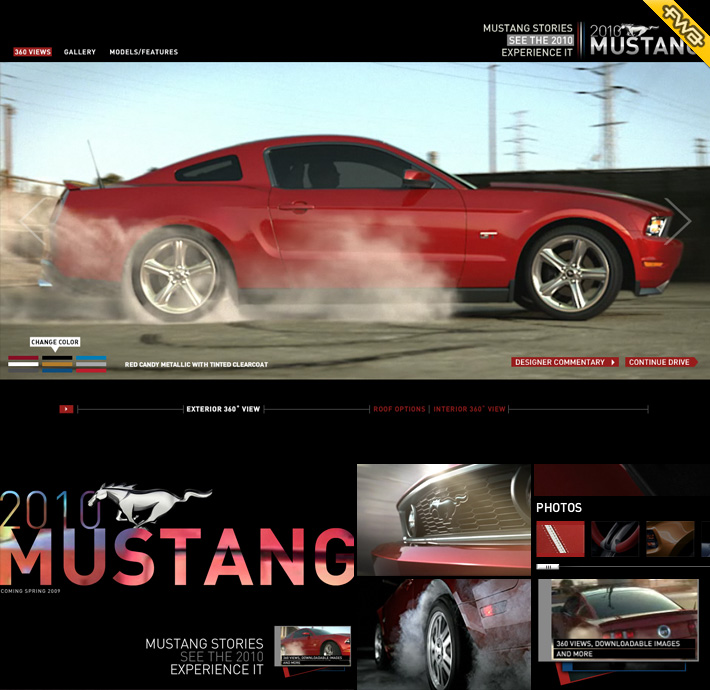Select Mustang Stories in the lower panel

click(x=204, y=643)
